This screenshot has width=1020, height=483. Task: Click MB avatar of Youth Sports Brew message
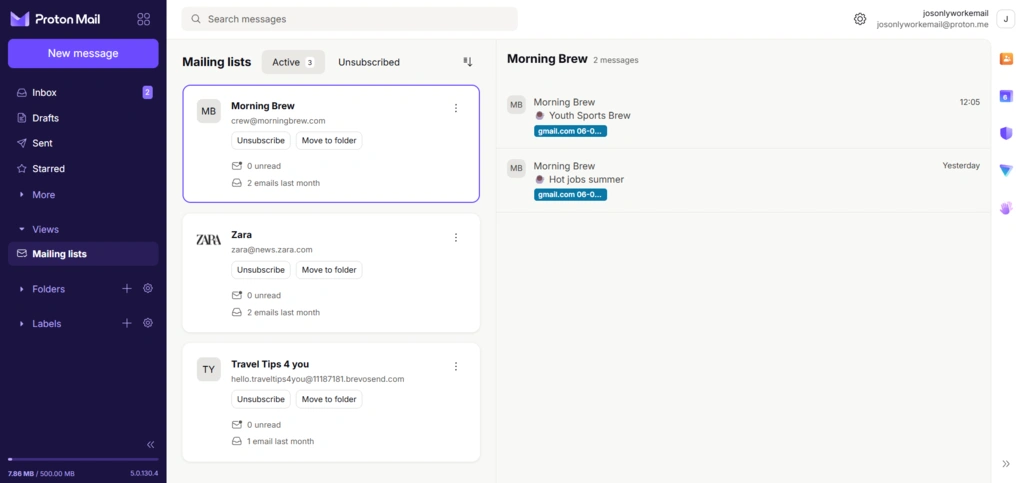point(517,105)
